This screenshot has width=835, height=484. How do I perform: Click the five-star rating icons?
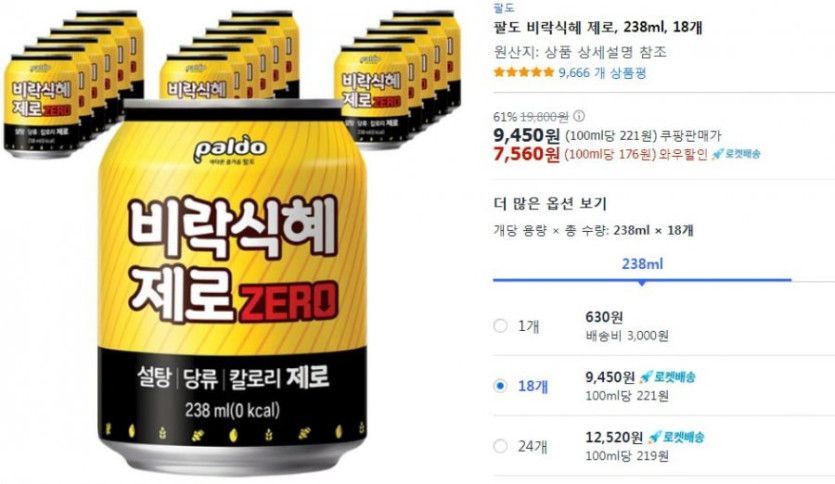[524, 72]
